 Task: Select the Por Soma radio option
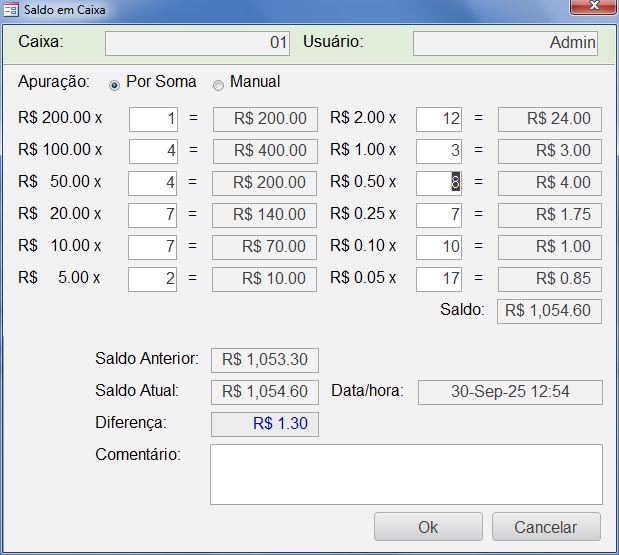tap(114, 84)
